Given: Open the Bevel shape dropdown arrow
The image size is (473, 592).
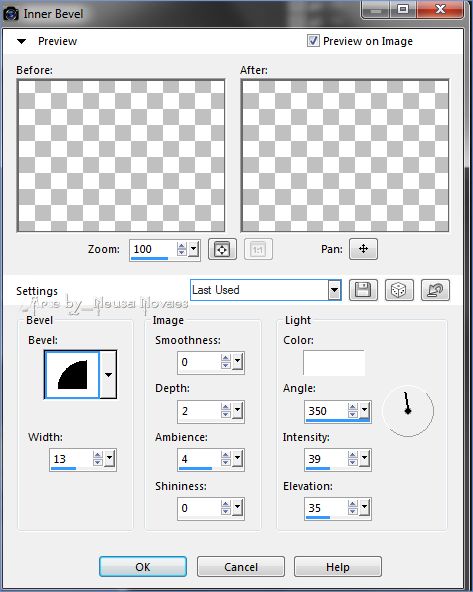Looking at the screenshot, I should (x=108, y=375).
